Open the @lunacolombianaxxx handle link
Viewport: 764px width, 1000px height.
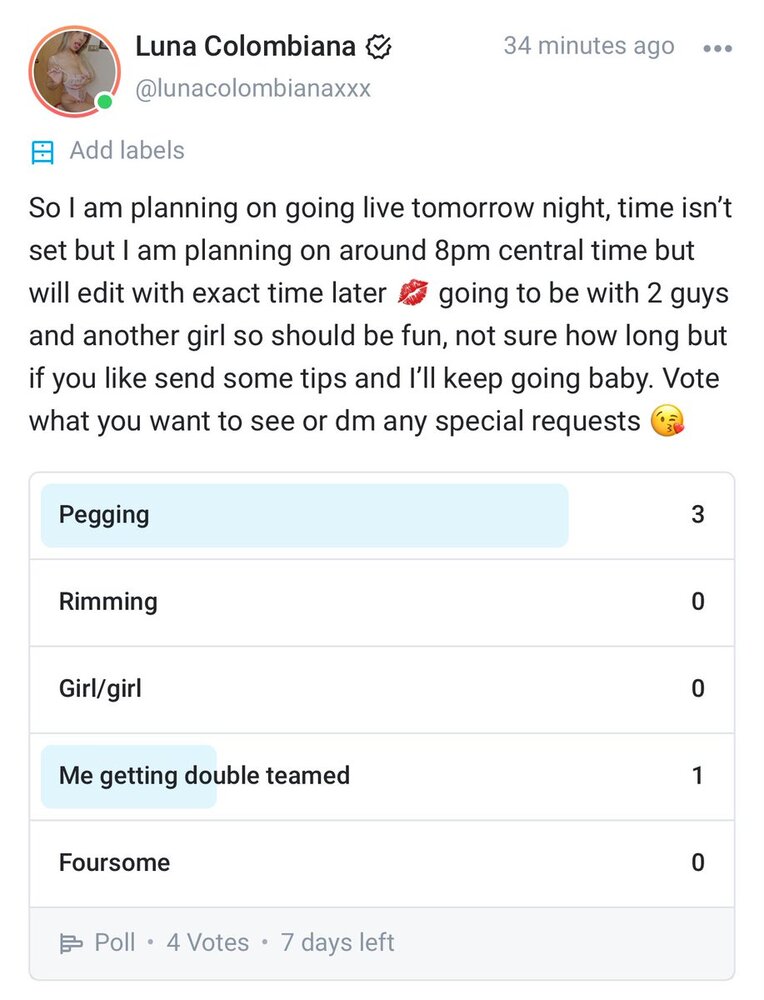pyautogui.click(x=252, y=89)
